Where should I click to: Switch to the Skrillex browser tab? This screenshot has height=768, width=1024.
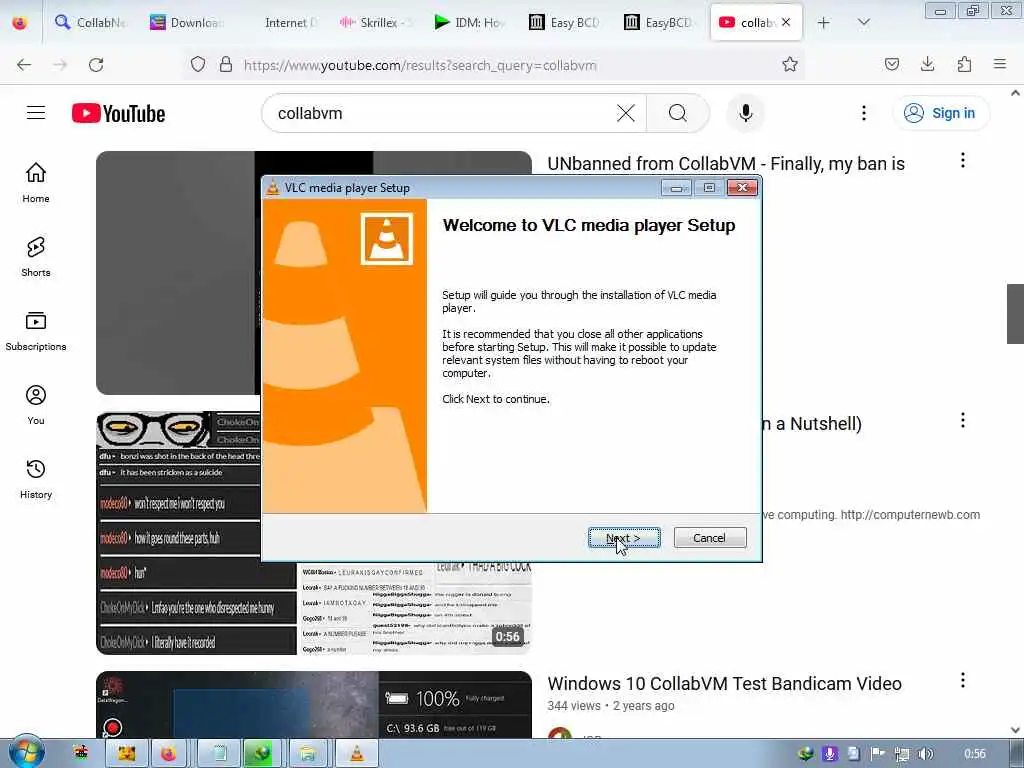tap(376, 22)
